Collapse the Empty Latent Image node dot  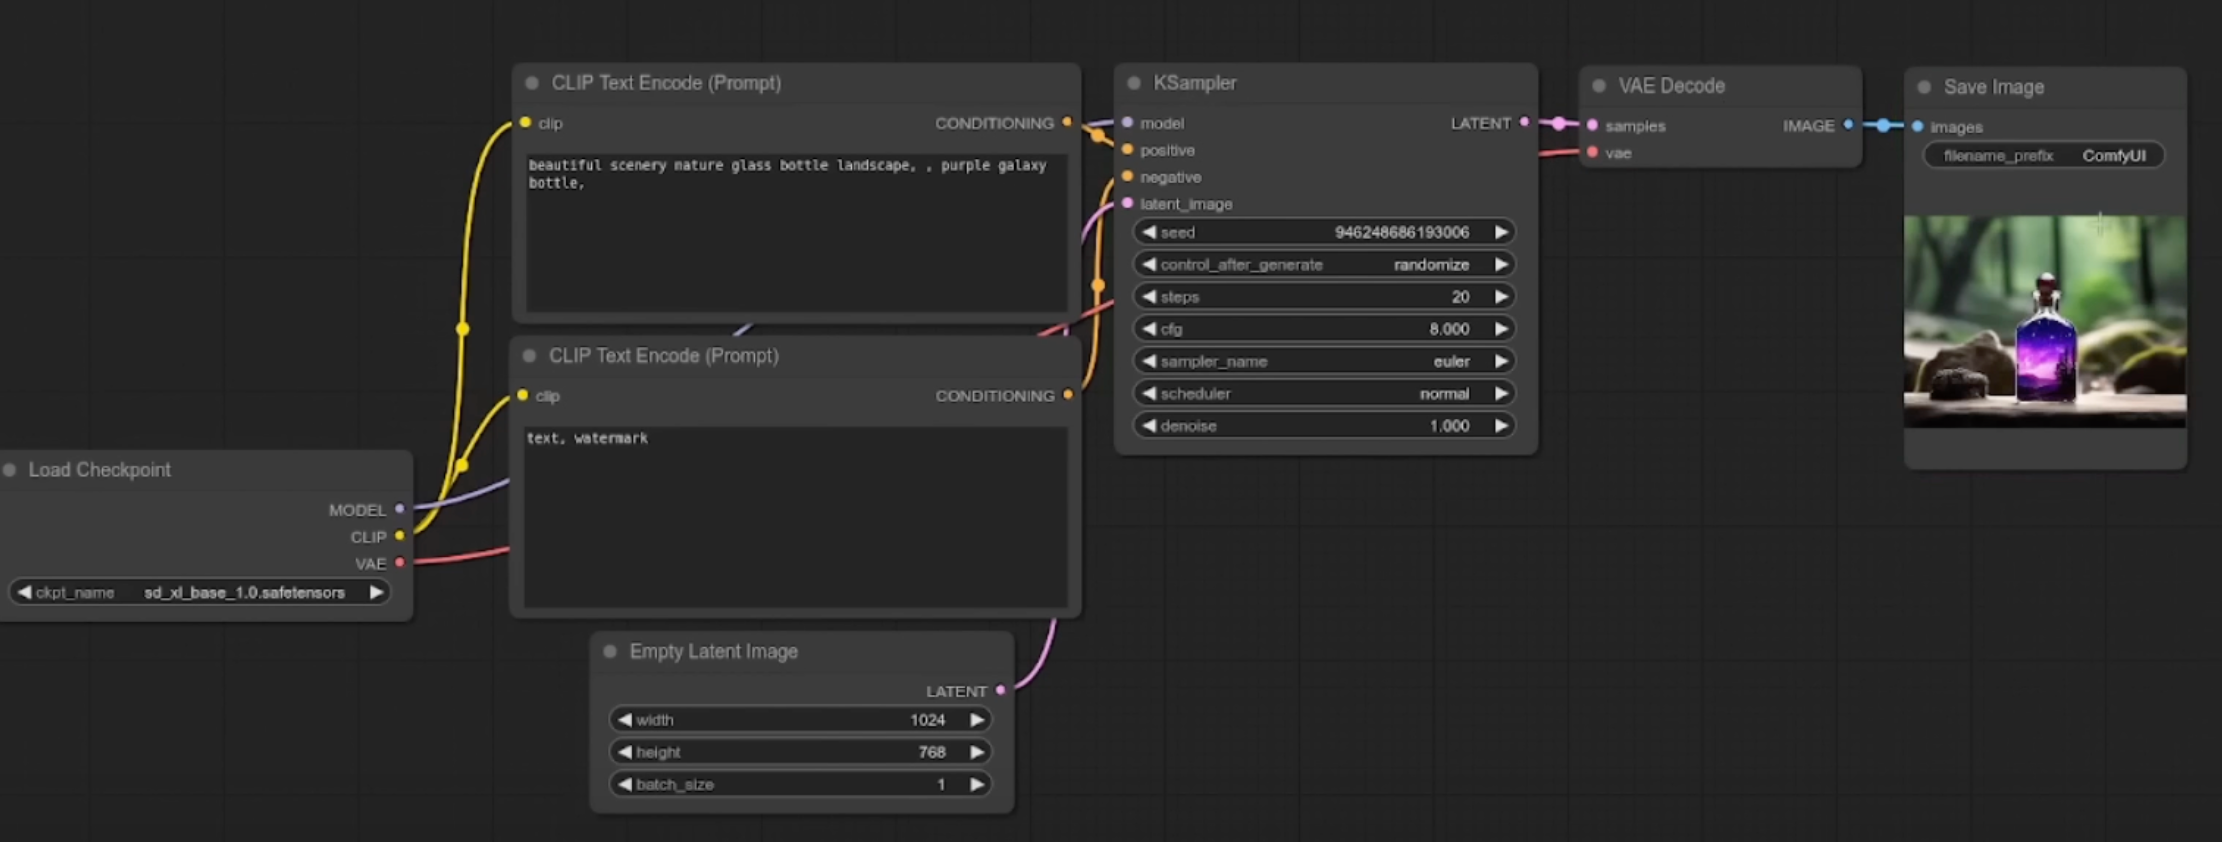tap(610, 651)
